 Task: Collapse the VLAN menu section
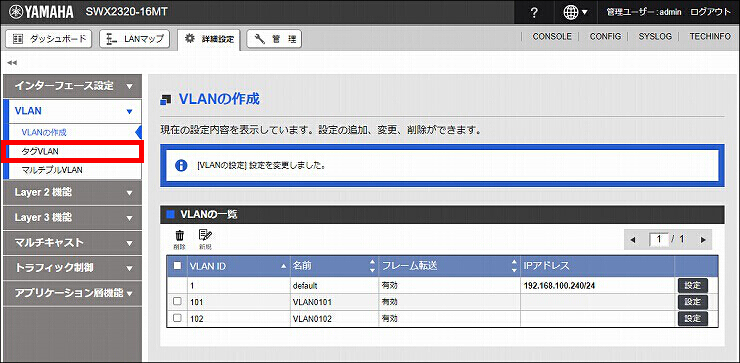coord(72,111)
